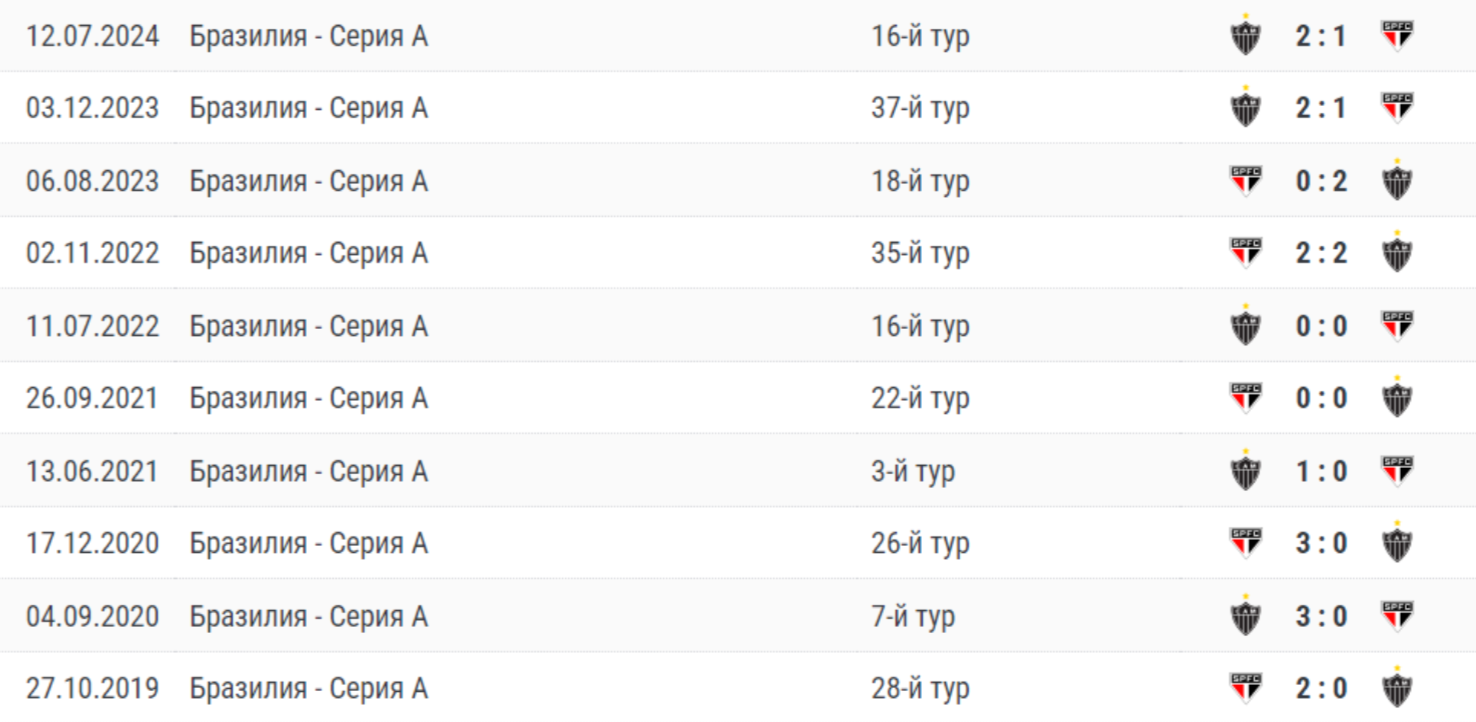The width and height of the screenshot is (1476, 722).
Task: Select the "37-й тур" round label
Action: (920, 108)
